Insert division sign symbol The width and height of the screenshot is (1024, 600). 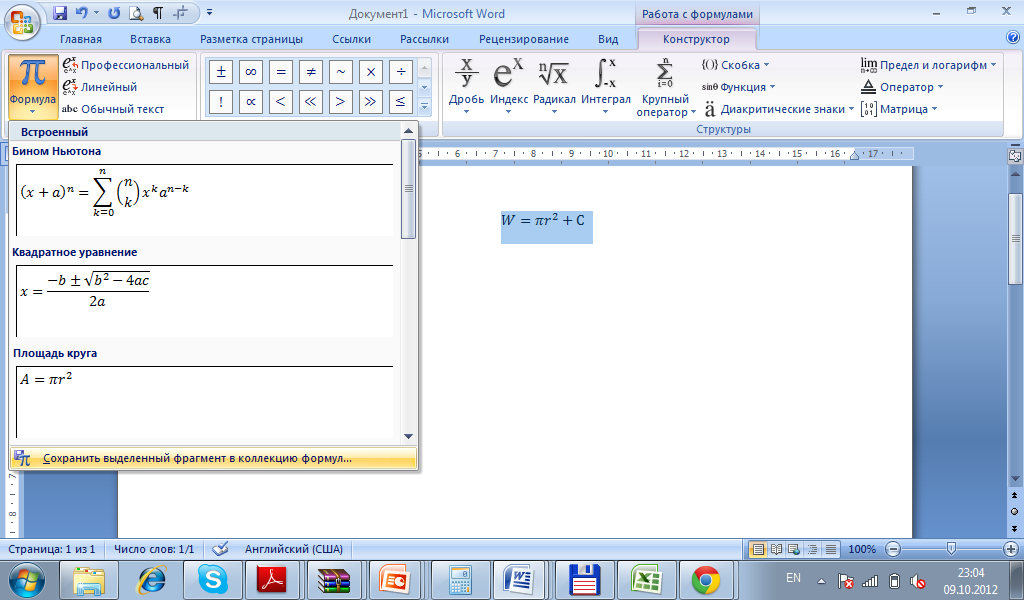coord(401,72)
